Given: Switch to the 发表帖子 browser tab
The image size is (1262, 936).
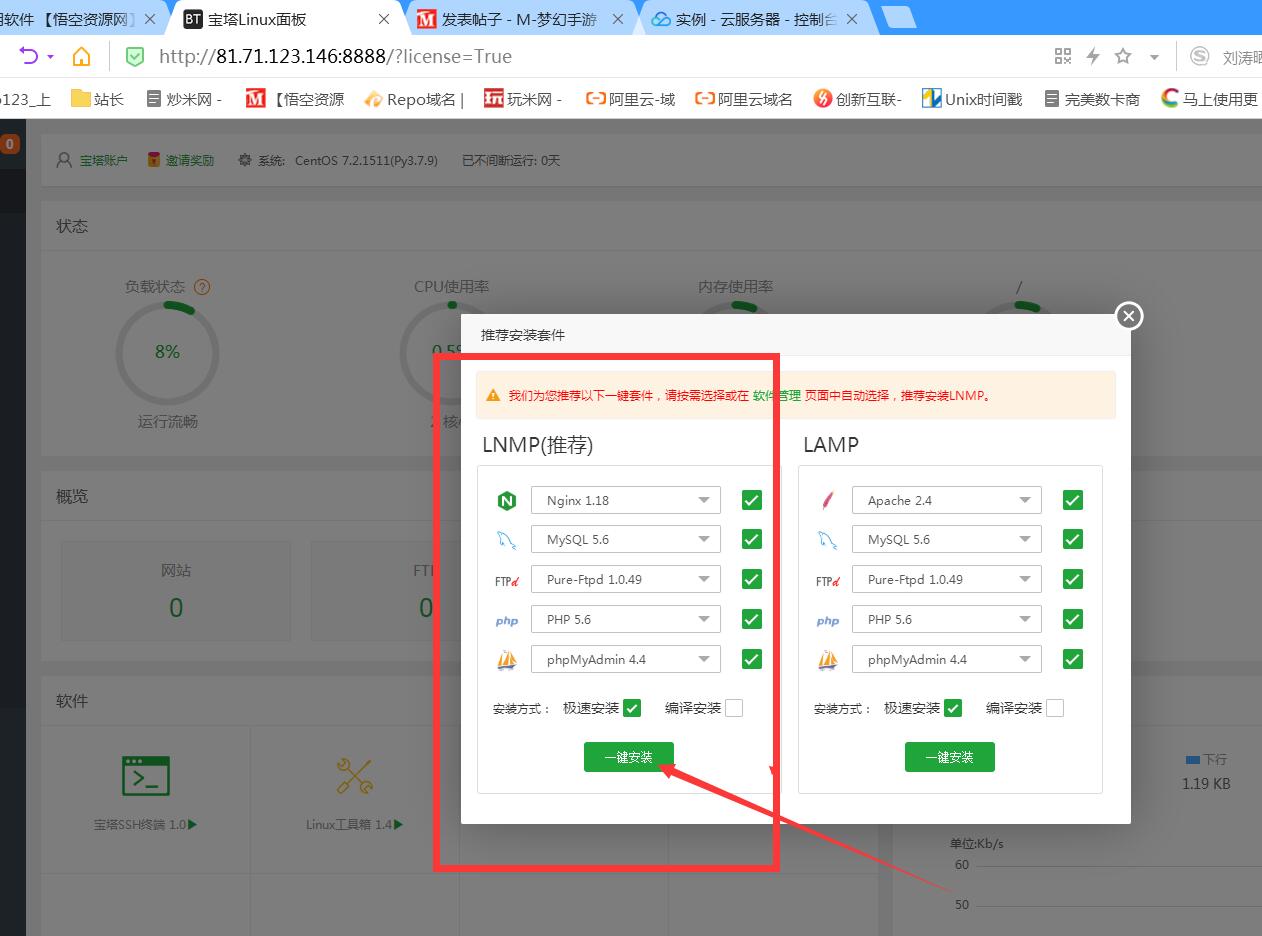Looking at the screenshot, I should pos(520,19).
